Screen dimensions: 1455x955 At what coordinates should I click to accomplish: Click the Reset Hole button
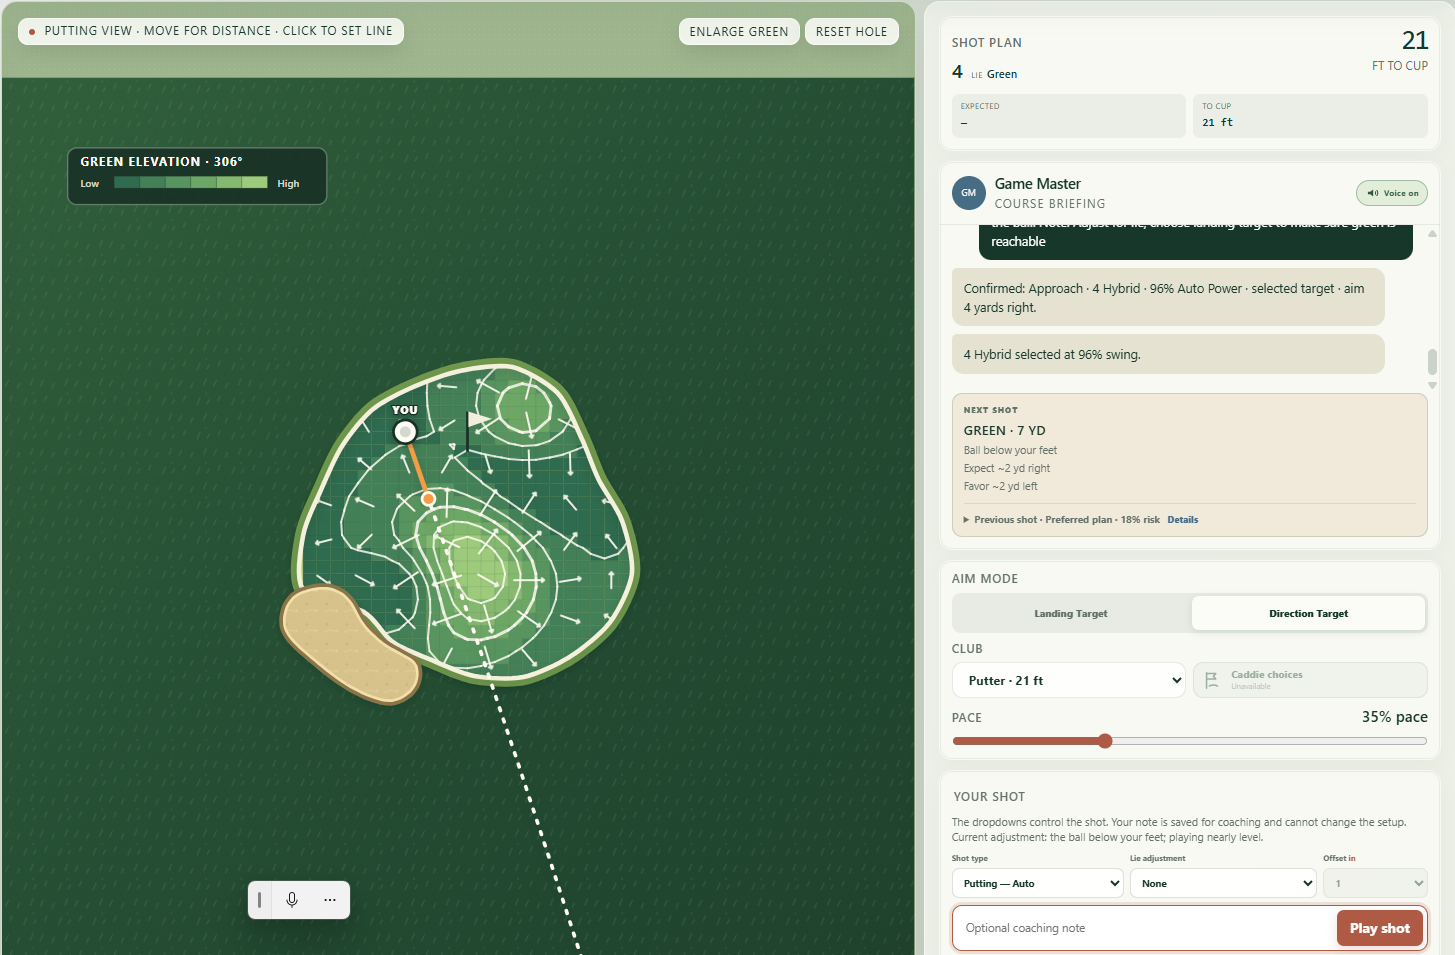(851, 31)
